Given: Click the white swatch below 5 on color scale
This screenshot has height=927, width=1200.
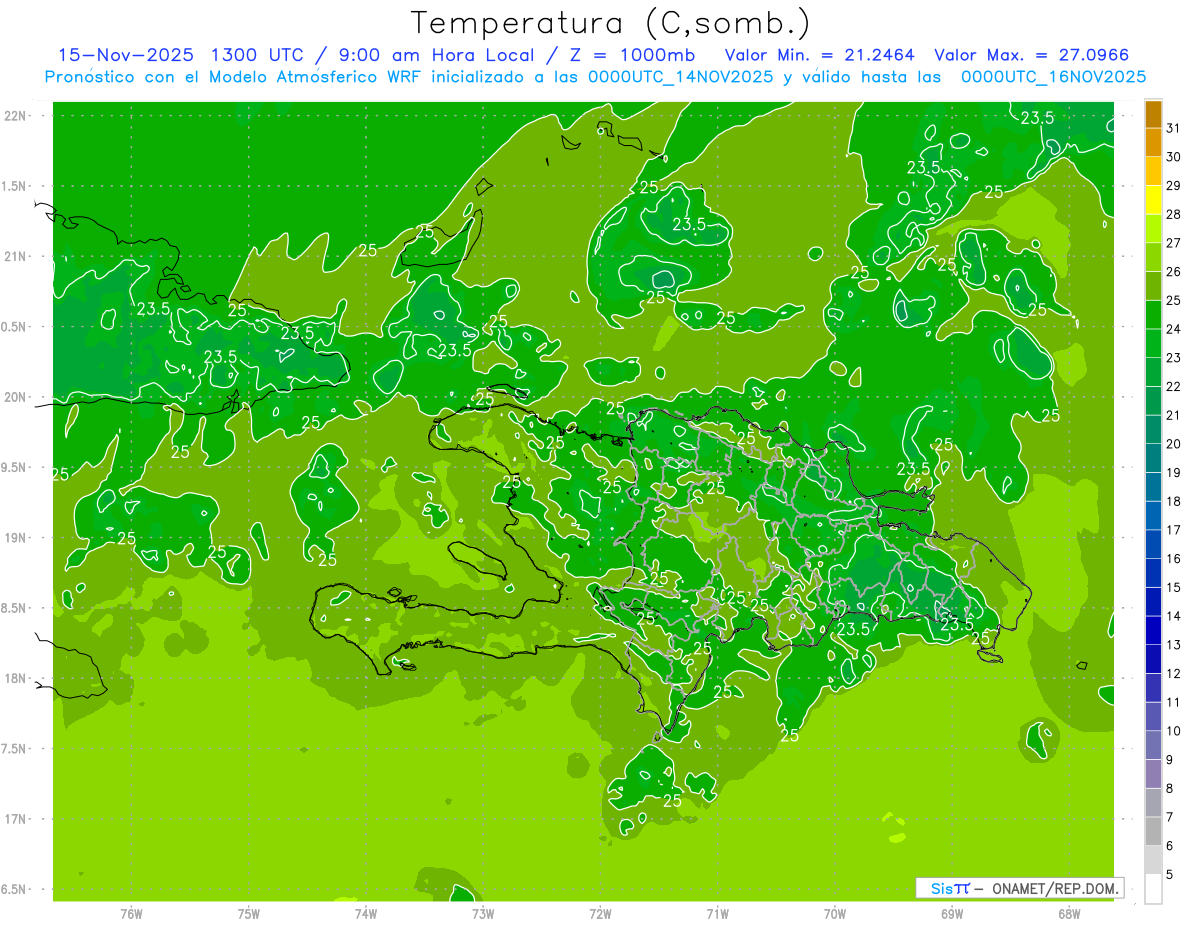Looking at the screenshot, I should [x=1153, y=889].
